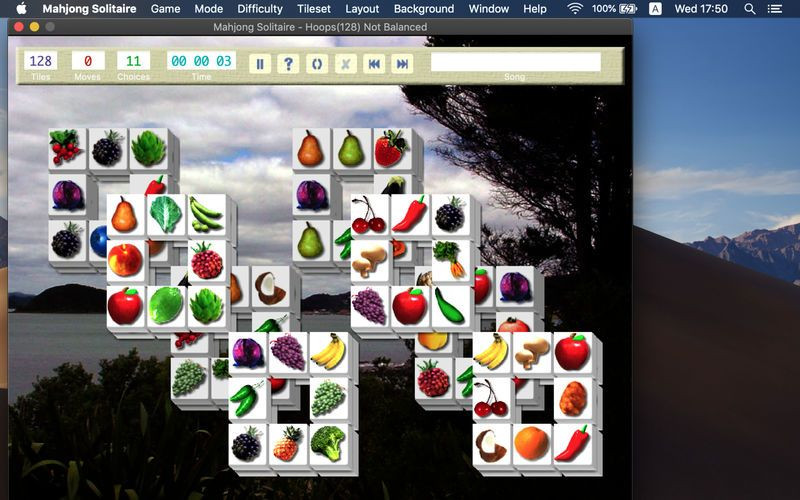Select the bananas tile next to the purple grapes
This screenshot has height=500, width=800.
[329, 352]
